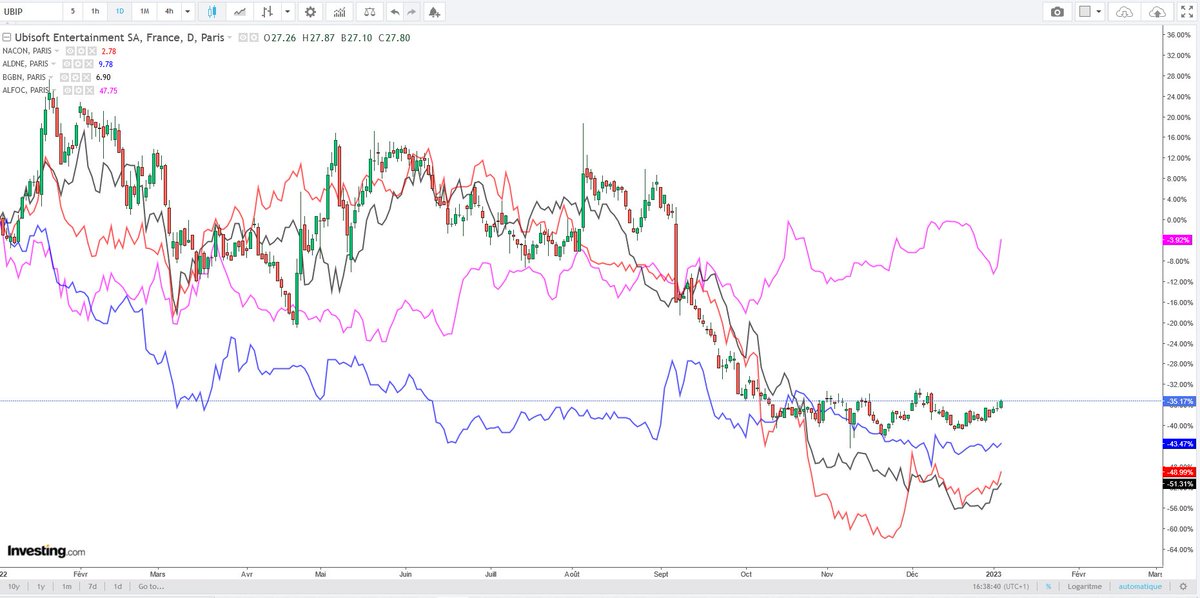The image size is (1200, 598).
Task: Open ALDNE, PARIS legend dropdown arrow
Action: tap(54, 64)
